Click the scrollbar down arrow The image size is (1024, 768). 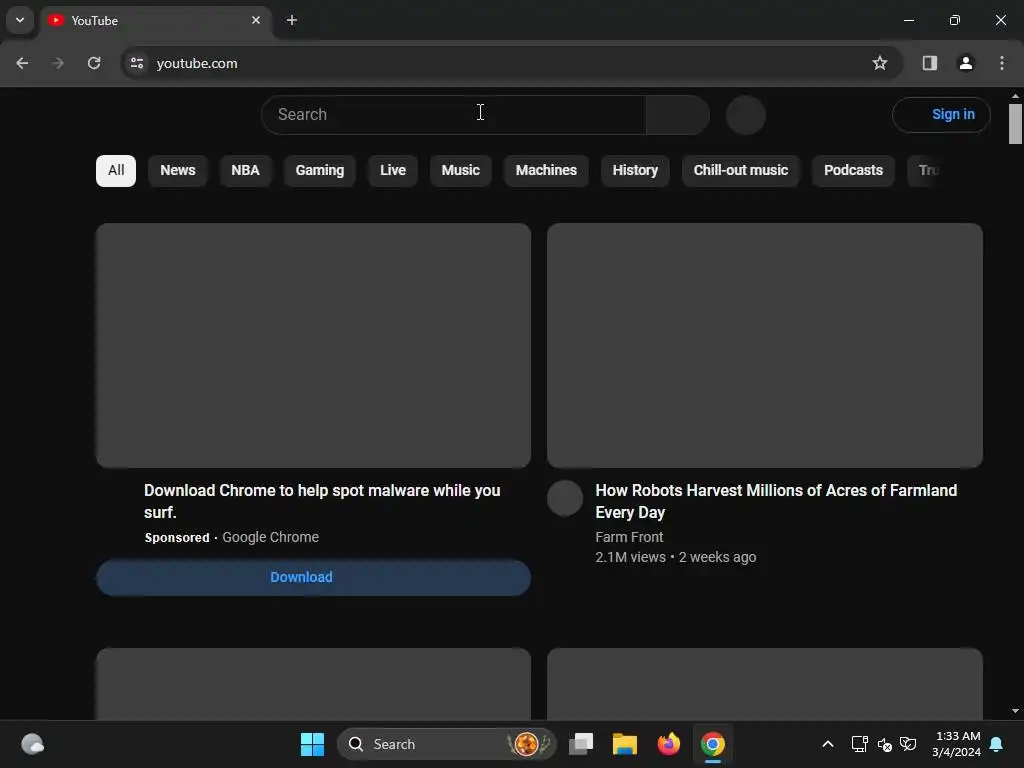(1015, 711)
